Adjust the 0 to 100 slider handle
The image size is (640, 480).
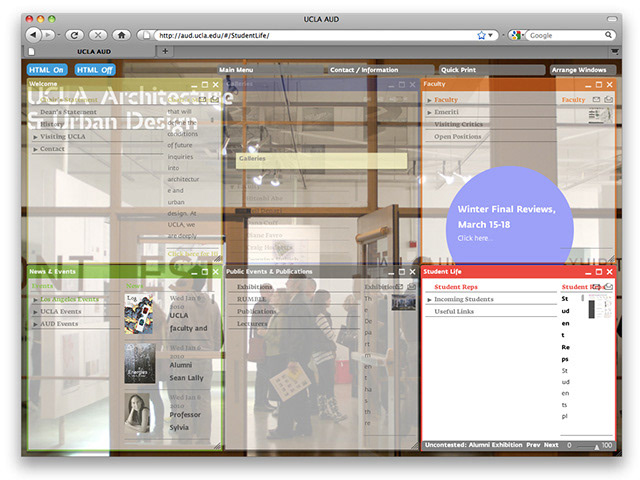[597, 447]
